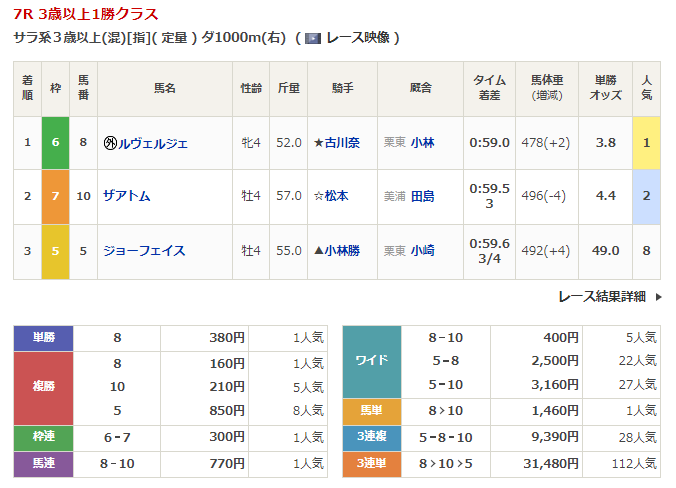Click the 3連単 trifecta payout label
The image size is (676, 488).
[372, 463]
